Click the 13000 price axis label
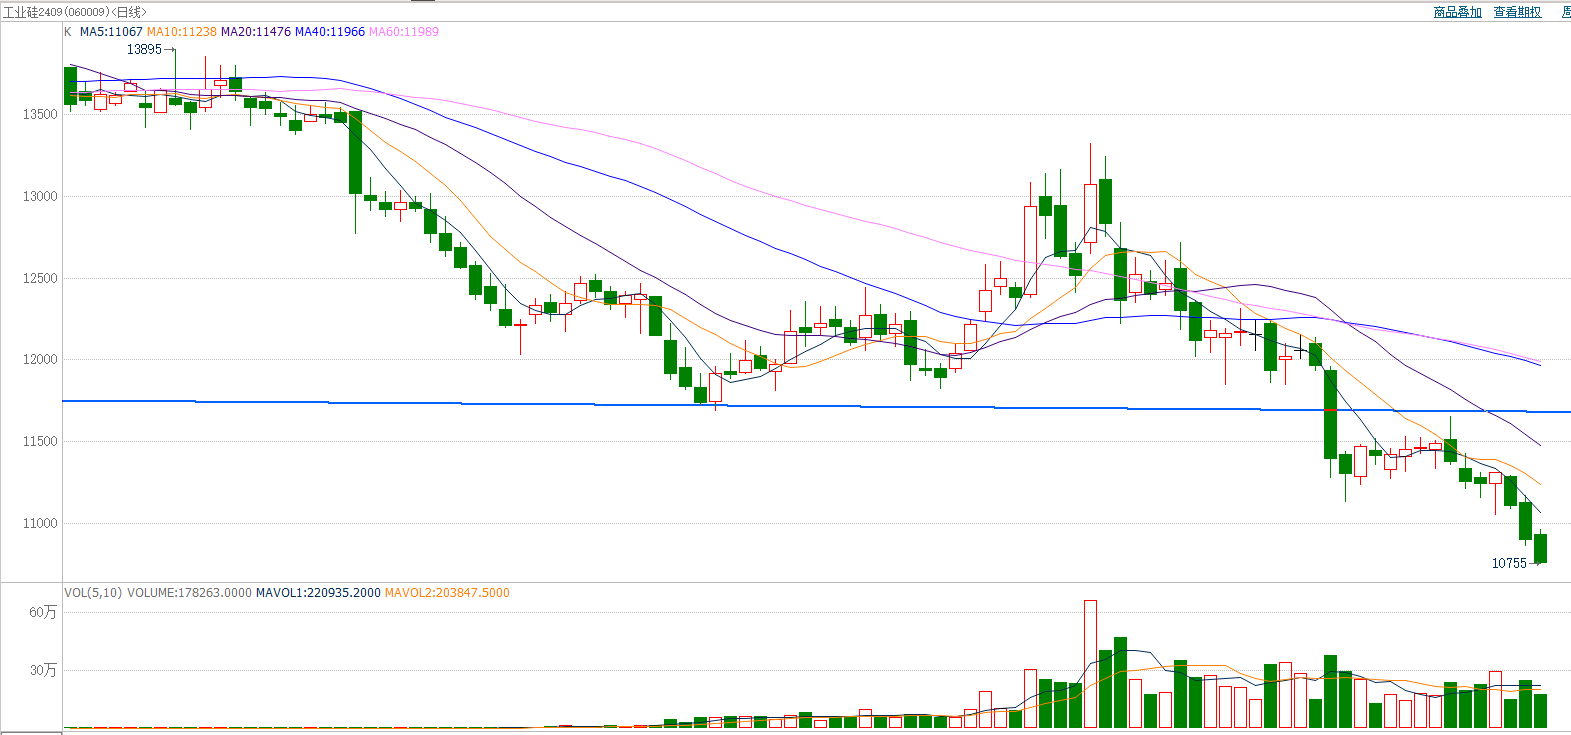This screenshot has width=1571, height=735. click(x=41, y=196)
